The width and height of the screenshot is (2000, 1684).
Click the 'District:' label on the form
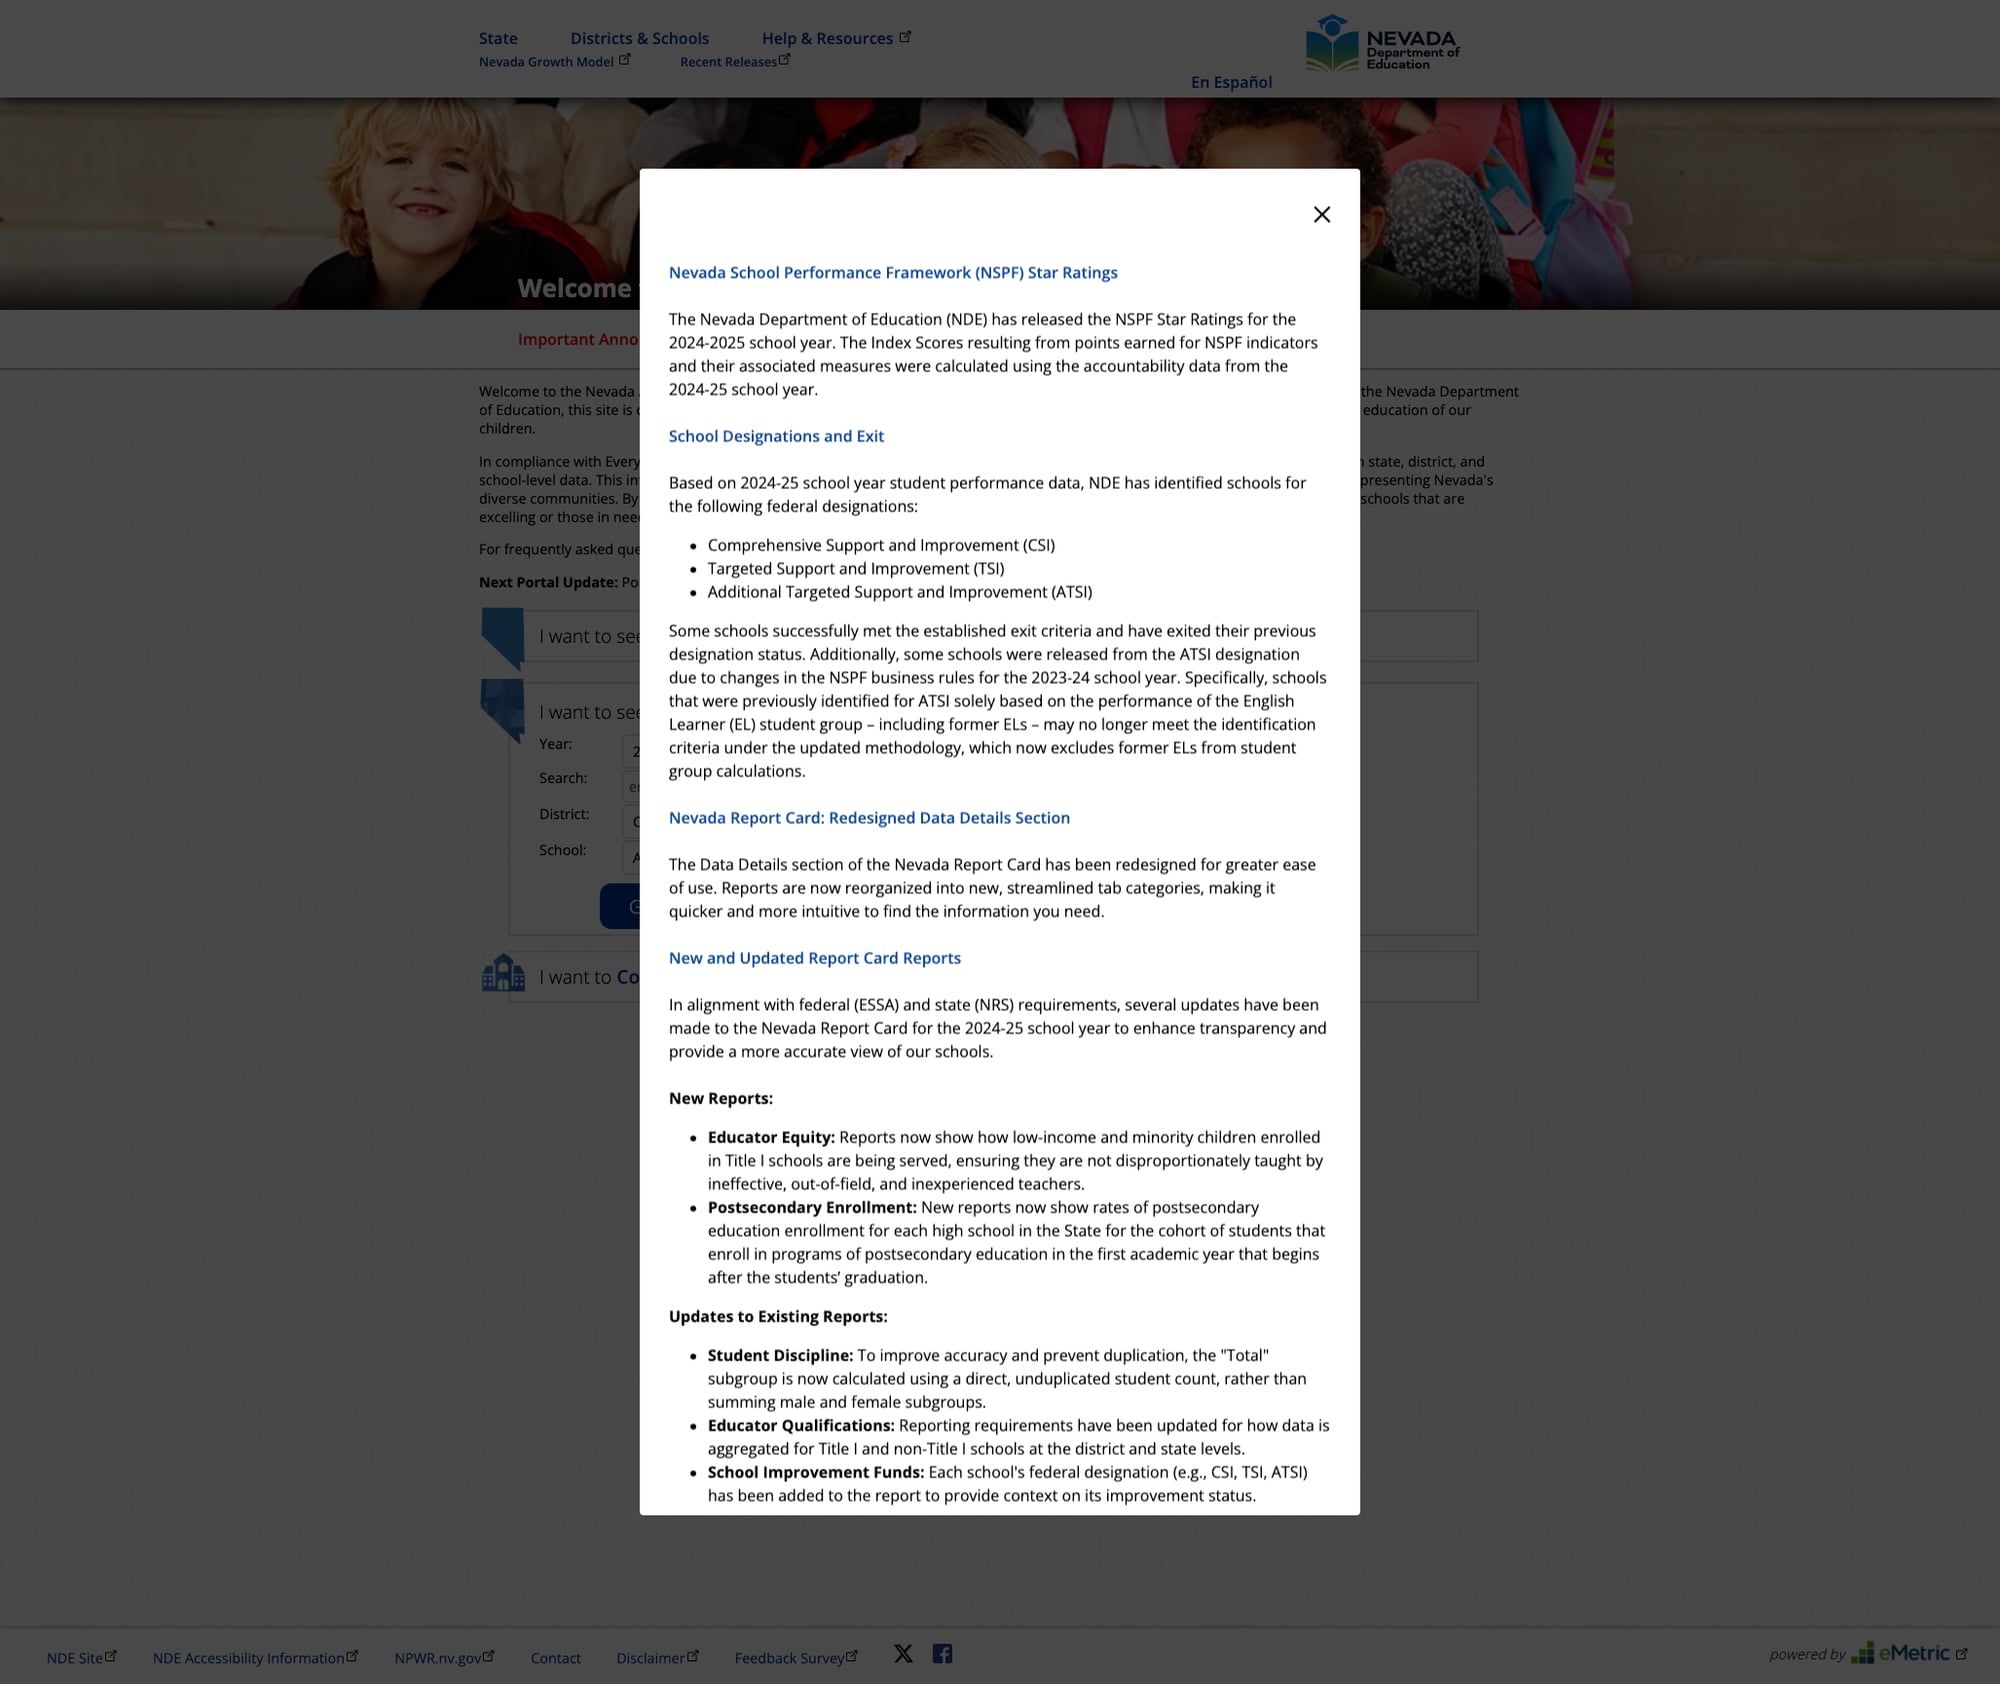564,814
